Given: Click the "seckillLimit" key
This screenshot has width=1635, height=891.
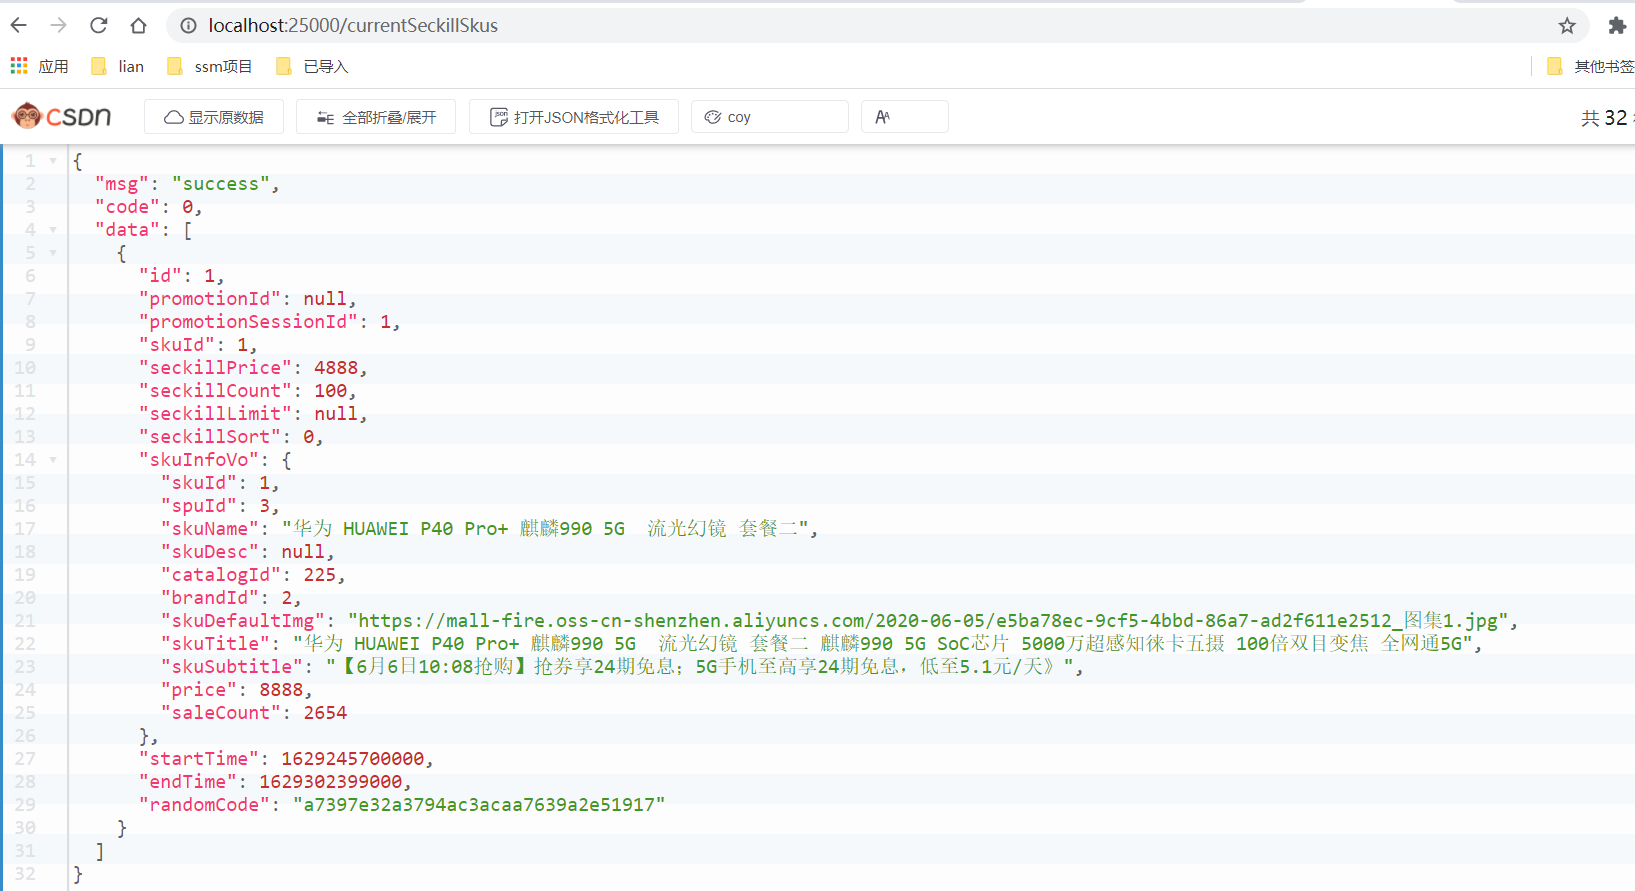Looking at the screenshot, I should pos(216,414).
